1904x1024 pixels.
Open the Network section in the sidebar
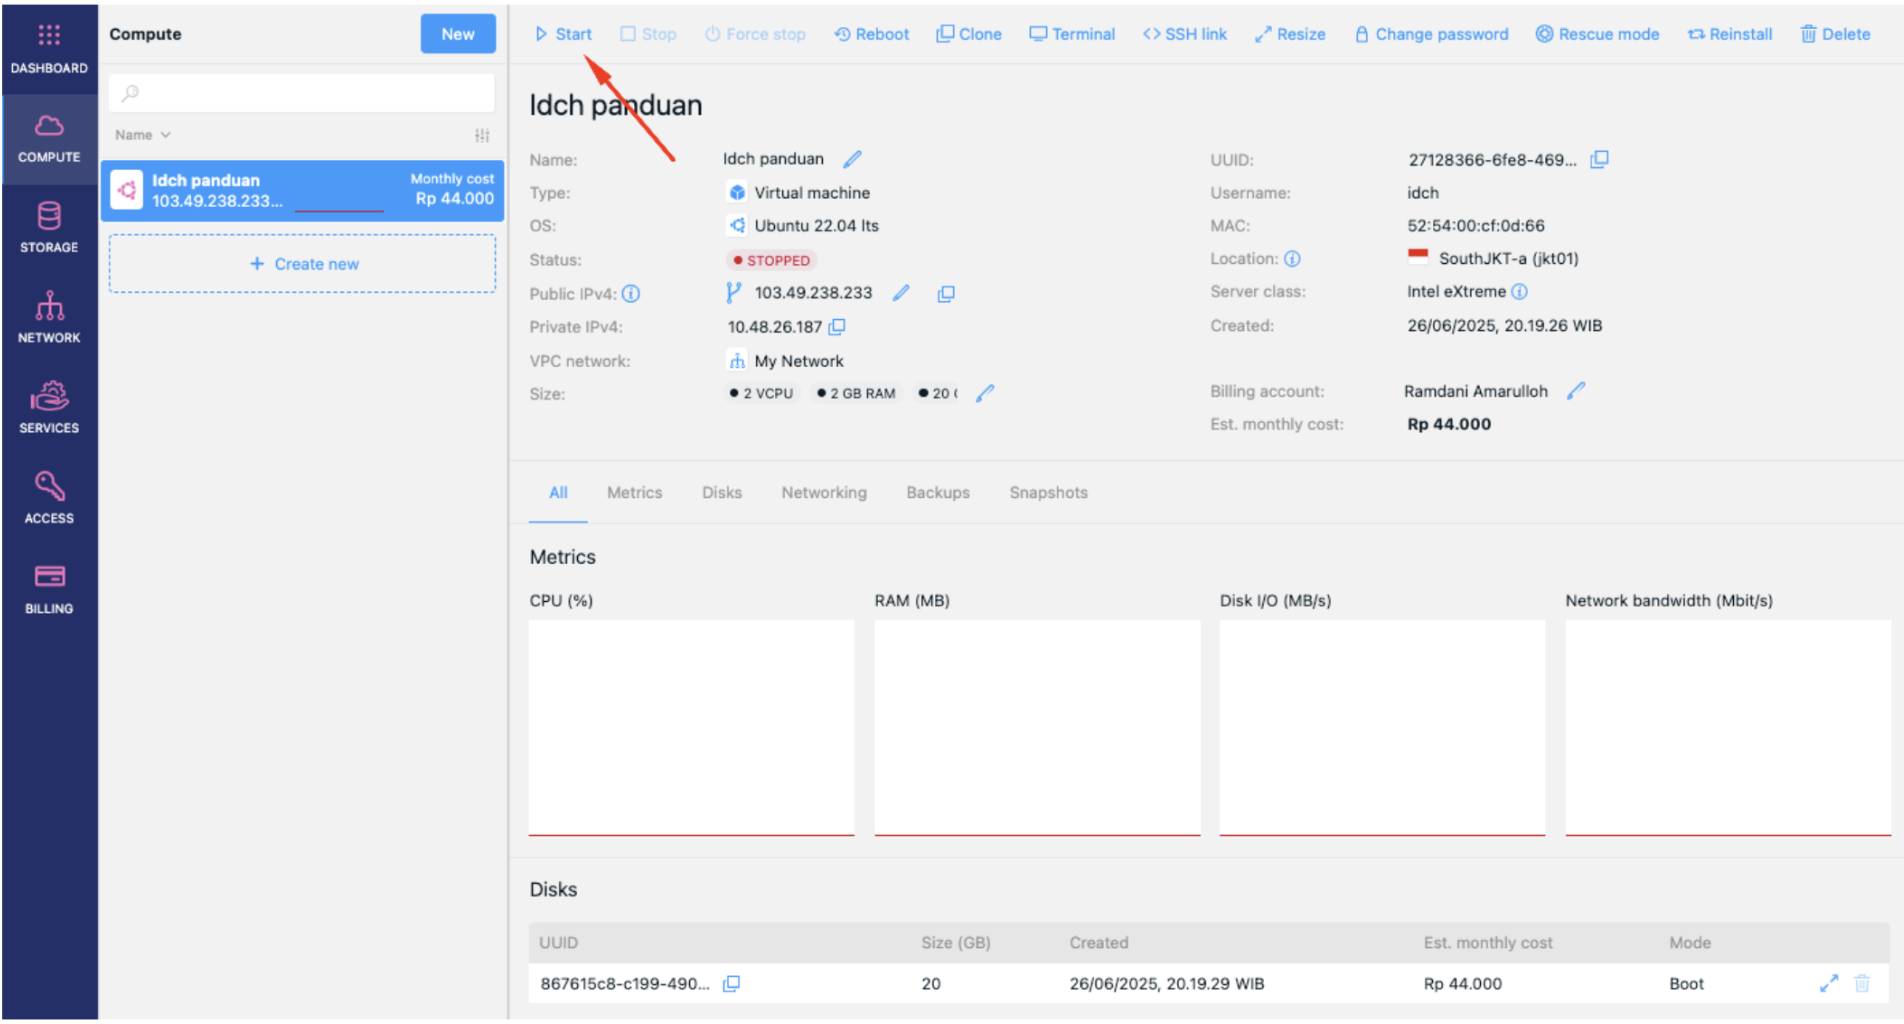[49, 318]
